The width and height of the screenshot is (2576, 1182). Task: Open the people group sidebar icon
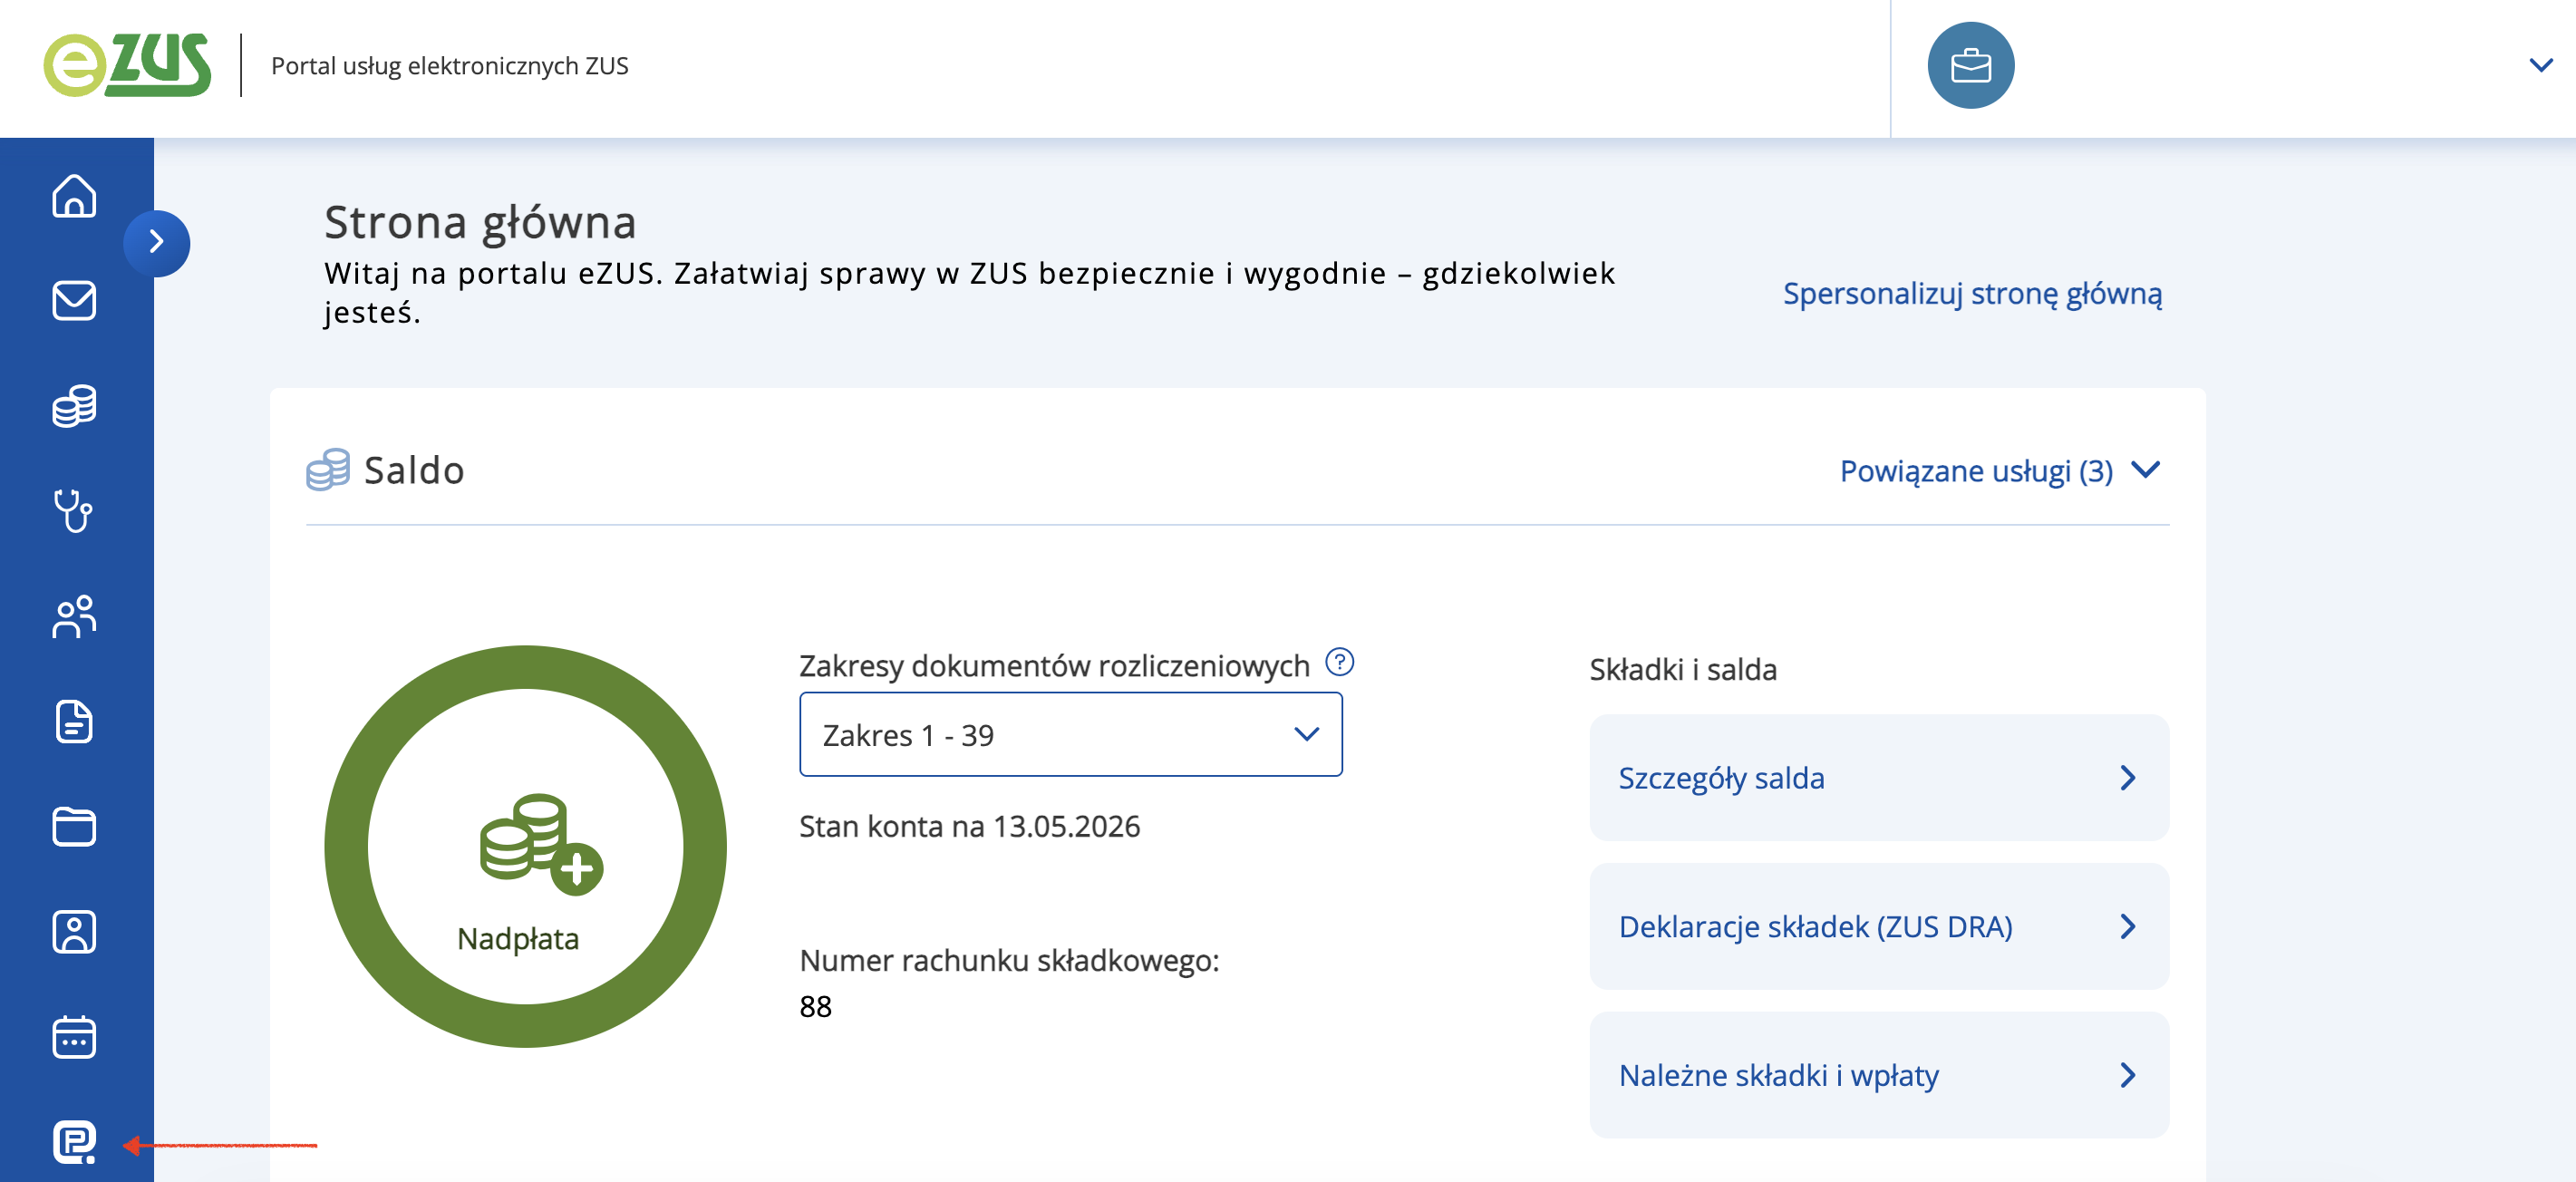[74, 616]
